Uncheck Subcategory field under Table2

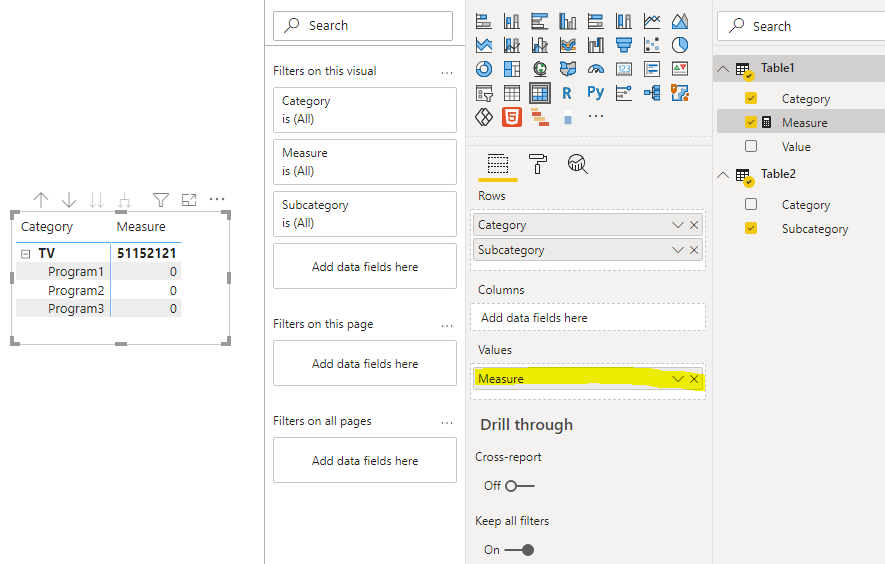[751, 228]
